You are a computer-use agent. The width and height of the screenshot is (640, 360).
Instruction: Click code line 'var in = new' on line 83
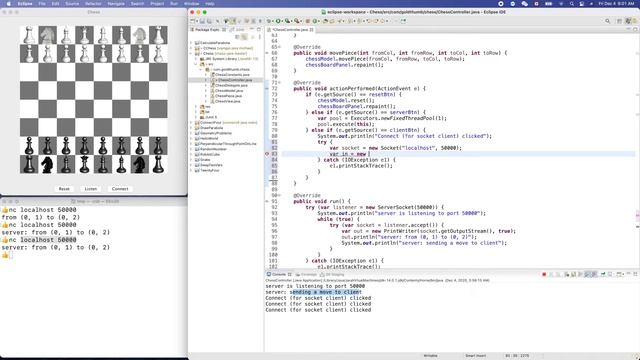tap(348, 154)
